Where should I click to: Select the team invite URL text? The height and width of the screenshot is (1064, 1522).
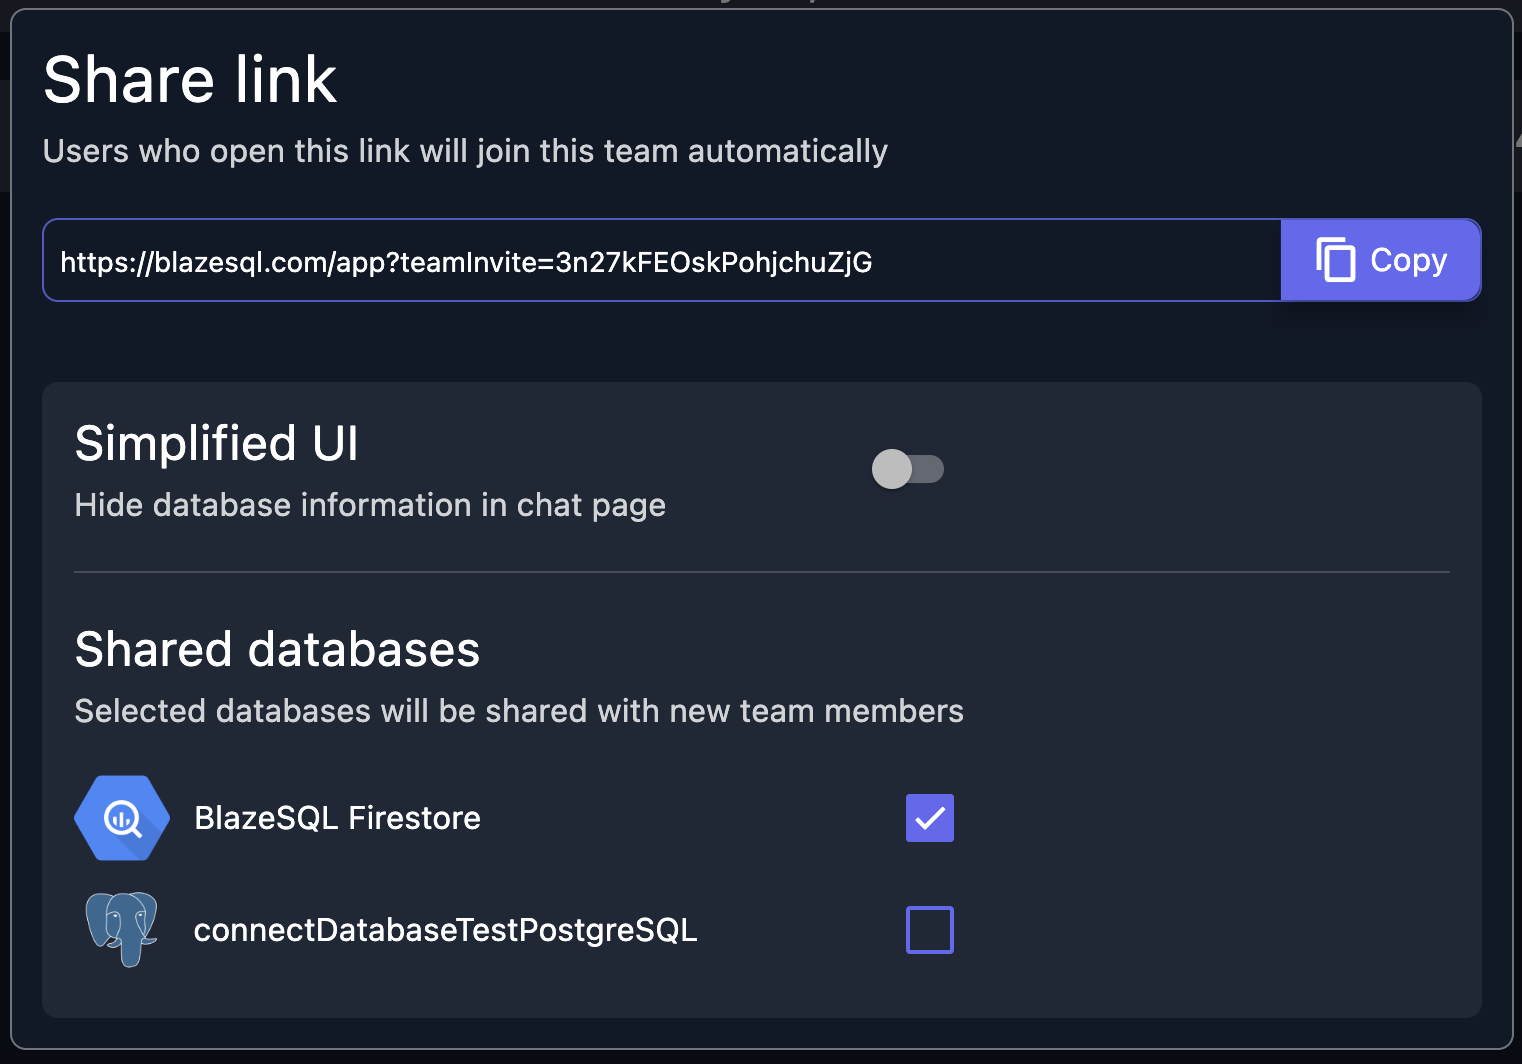pyautogui.click(x=464, y=262)
